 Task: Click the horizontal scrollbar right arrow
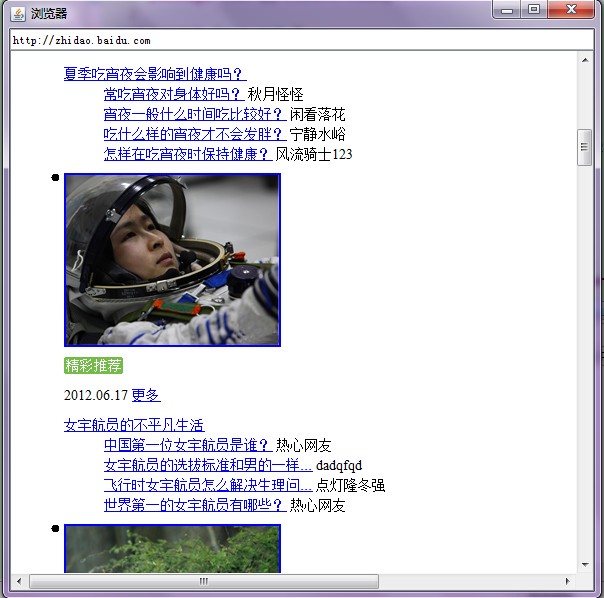[x=567, y=581]
